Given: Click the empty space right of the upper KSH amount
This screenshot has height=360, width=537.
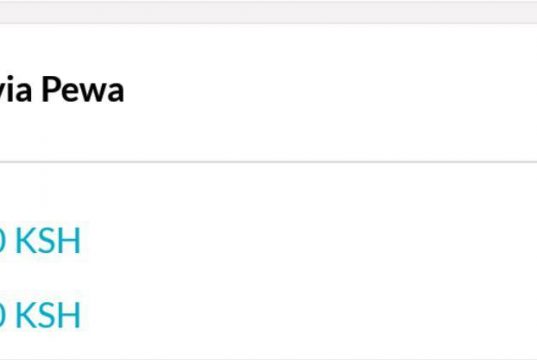Looking at the screenshot, I should click(x=308, y=241).
